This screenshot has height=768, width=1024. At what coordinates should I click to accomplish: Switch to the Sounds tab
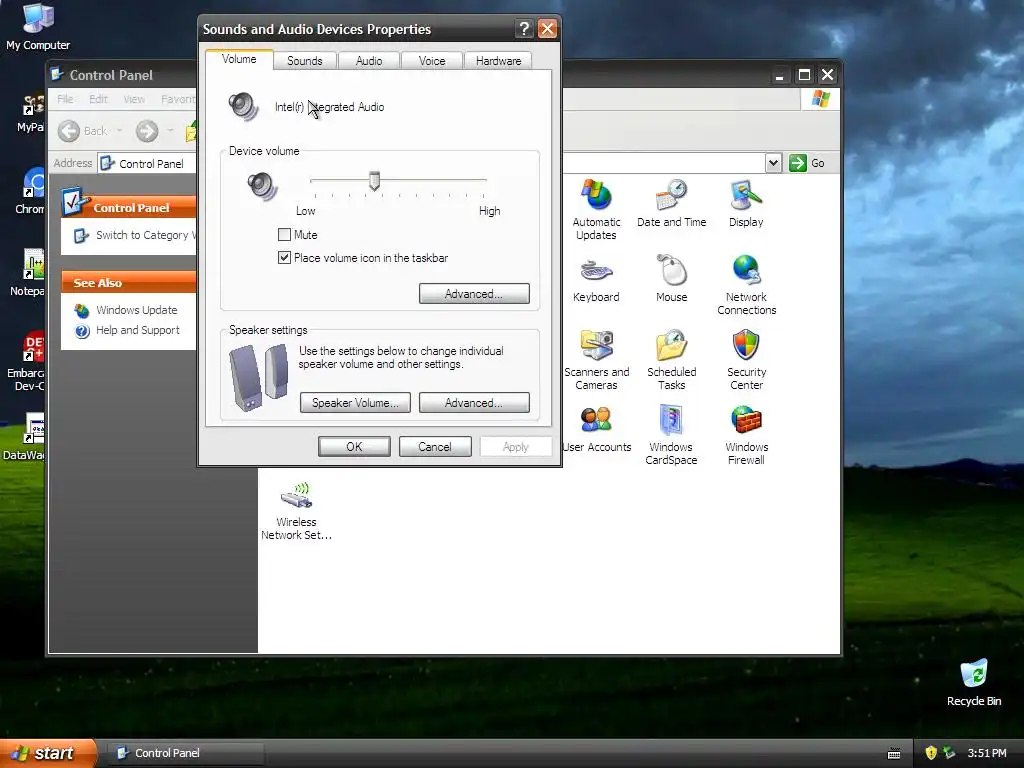(x=304, y=61)
